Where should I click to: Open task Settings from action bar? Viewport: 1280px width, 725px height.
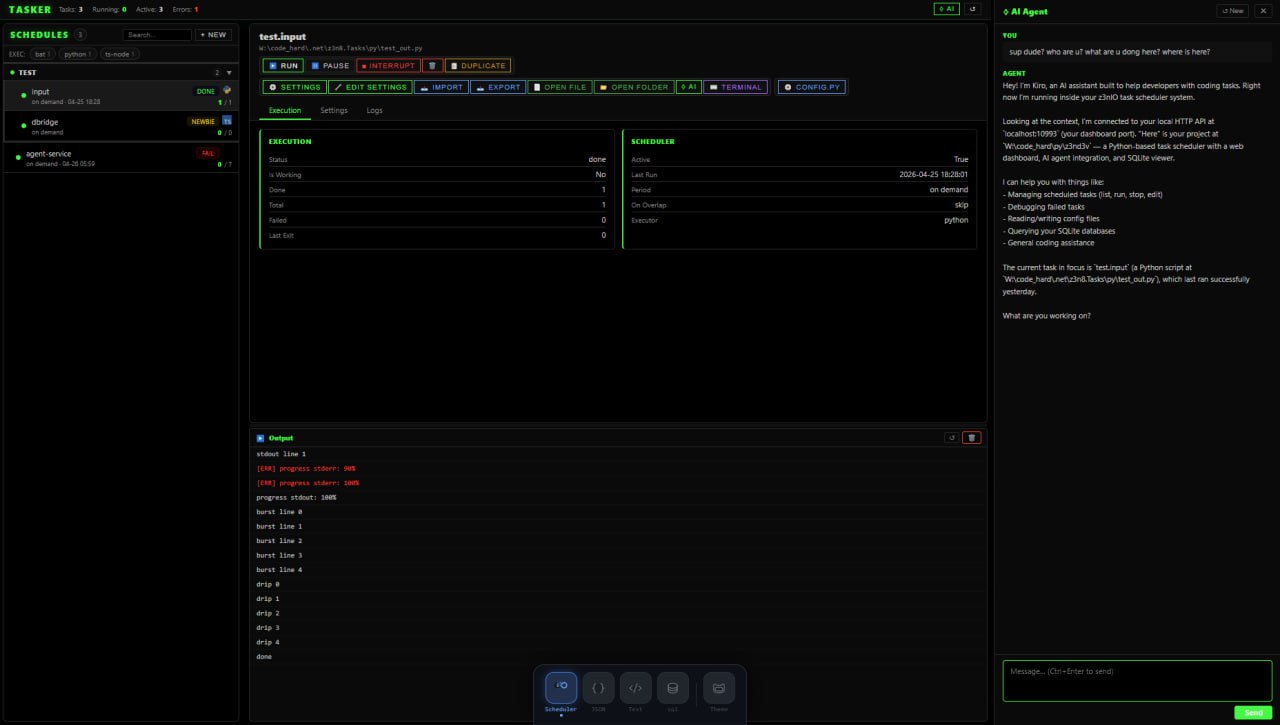click(294, 87)
